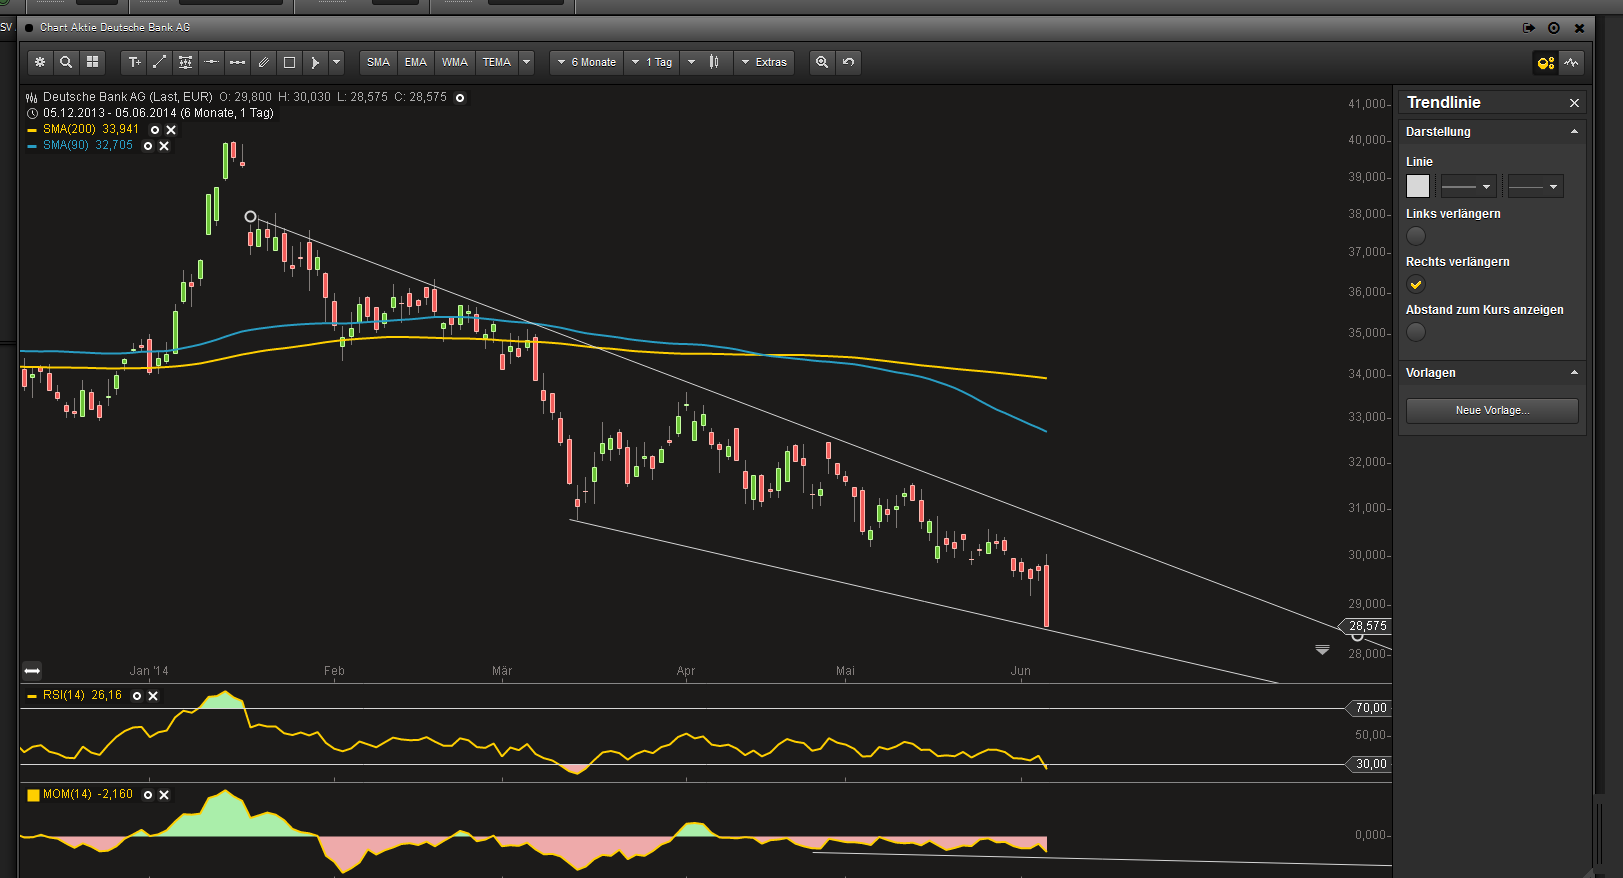Select the pencil freehand drawing tool
The image size is (1623, 878).
(x=264, y=62)
